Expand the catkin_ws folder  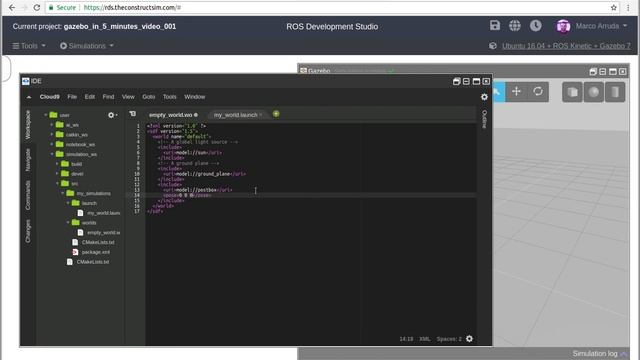[52, 135]
